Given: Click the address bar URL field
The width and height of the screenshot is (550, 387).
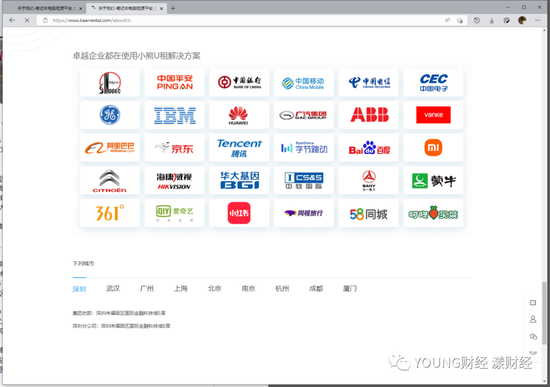Looking at the screenshot, I should [242, 20].
